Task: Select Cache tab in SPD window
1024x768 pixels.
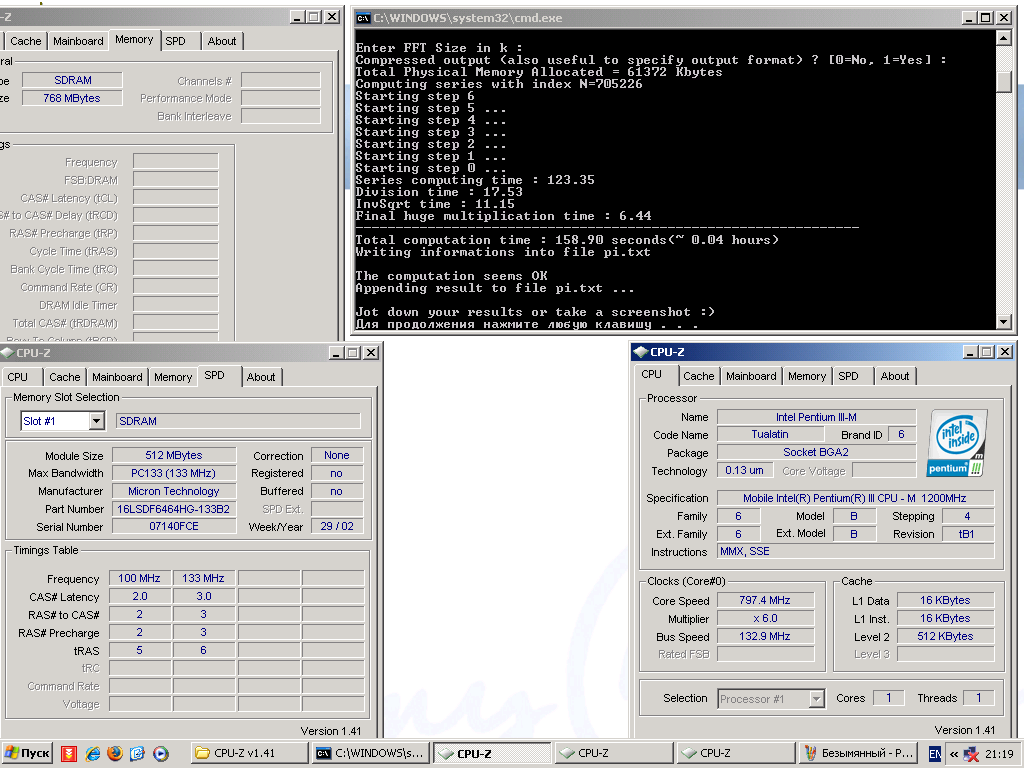Action: pos(65,377)
